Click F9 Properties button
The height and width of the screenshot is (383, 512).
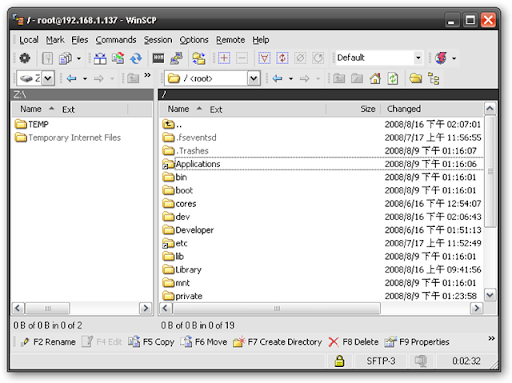click(417, 342)
